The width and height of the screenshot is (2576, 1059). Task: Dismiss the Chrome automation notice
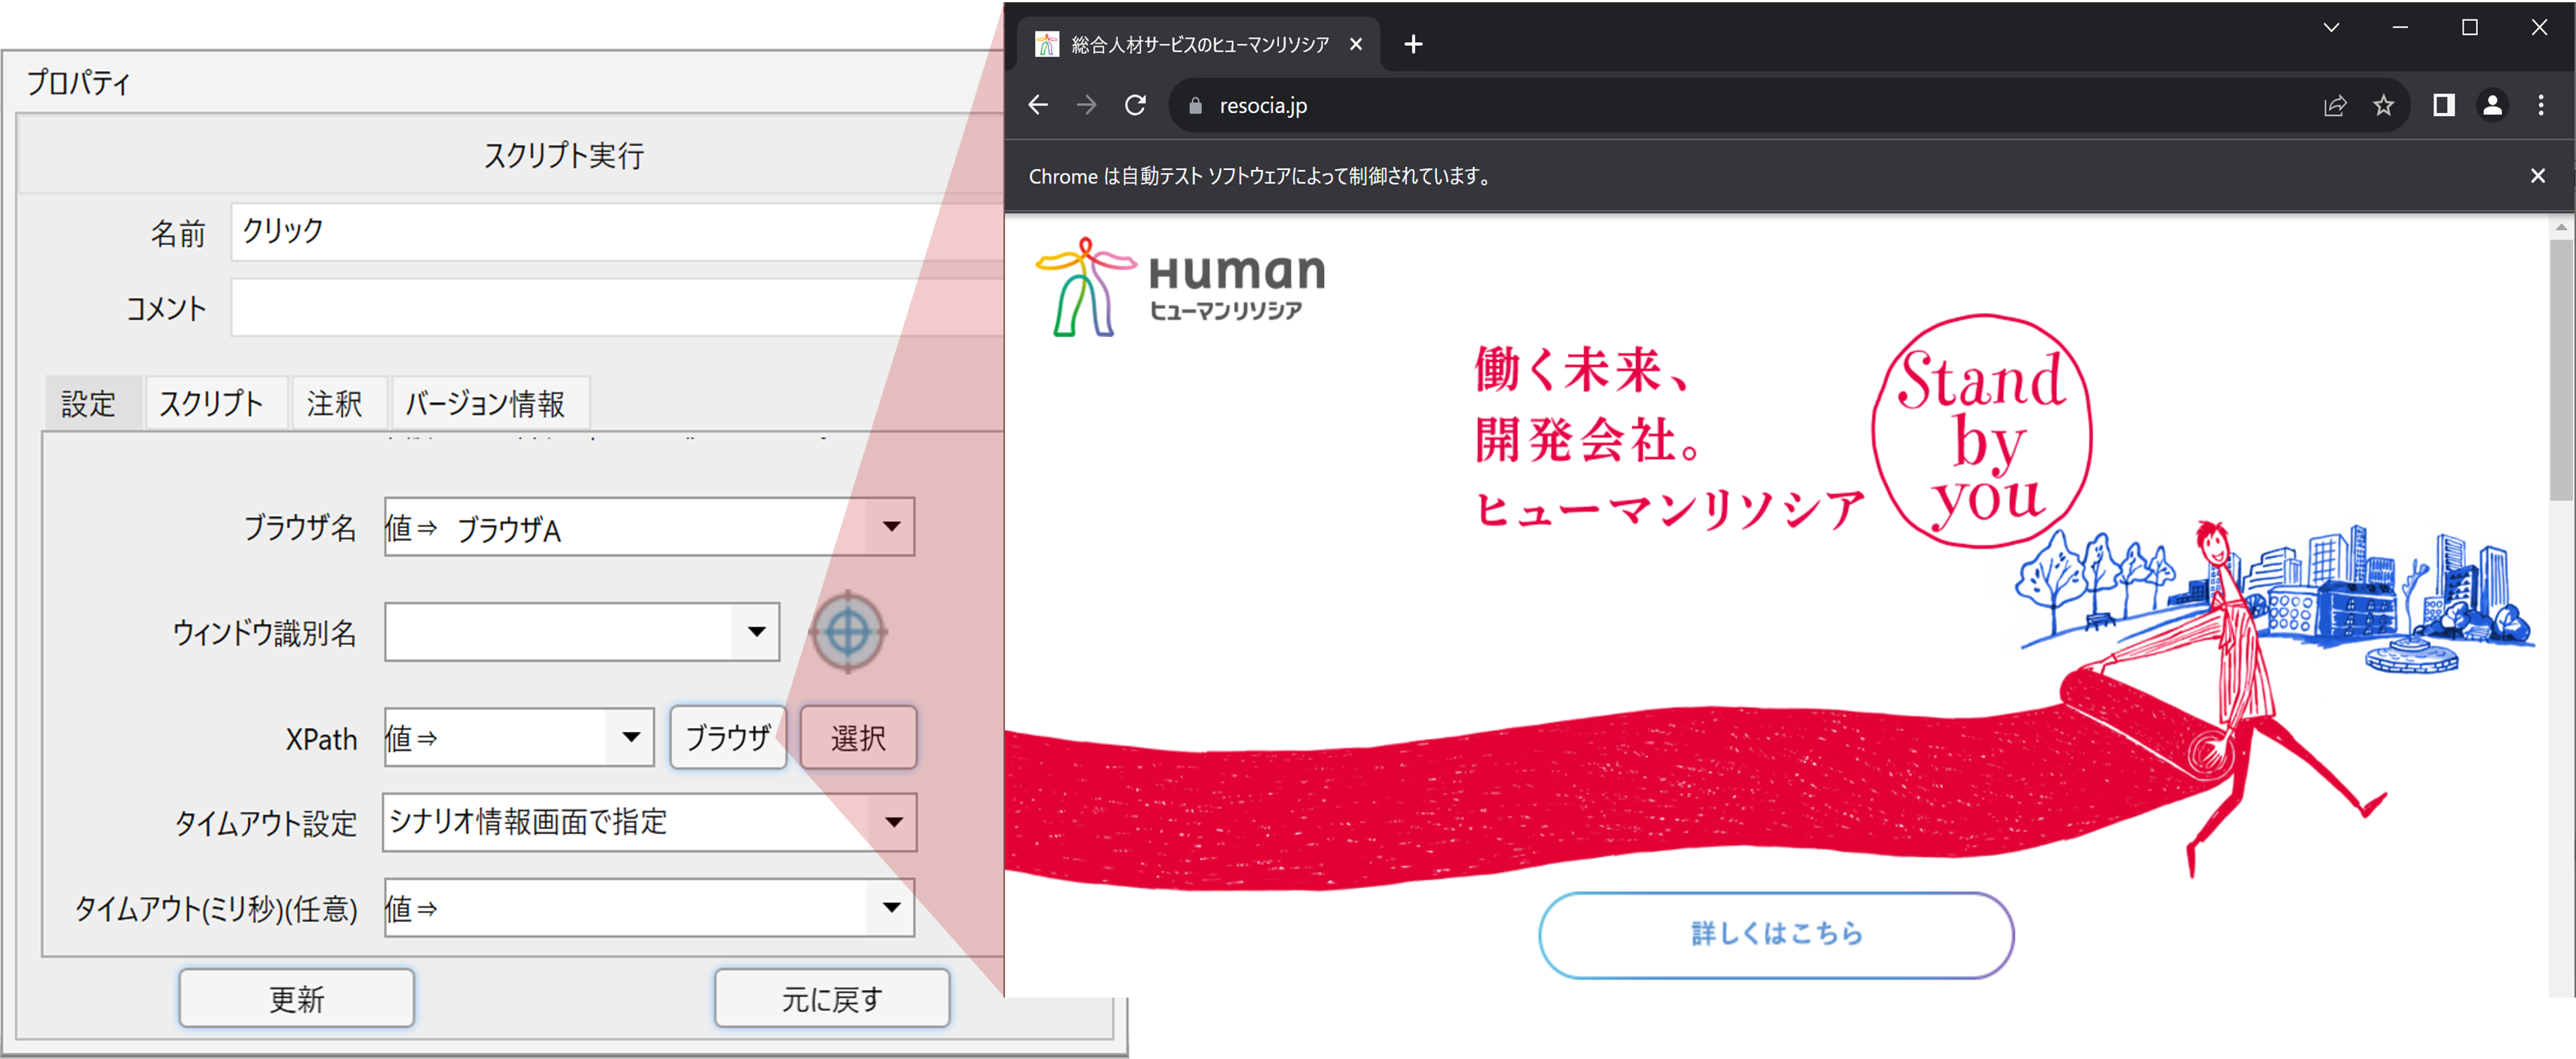coord(2537,175)
